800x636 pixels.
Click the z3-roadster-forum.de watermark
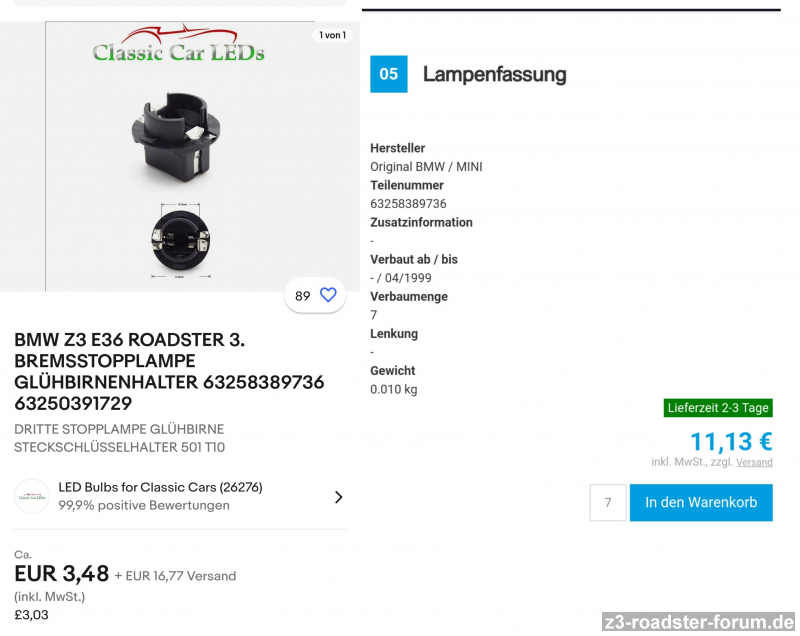click(698, 622)
